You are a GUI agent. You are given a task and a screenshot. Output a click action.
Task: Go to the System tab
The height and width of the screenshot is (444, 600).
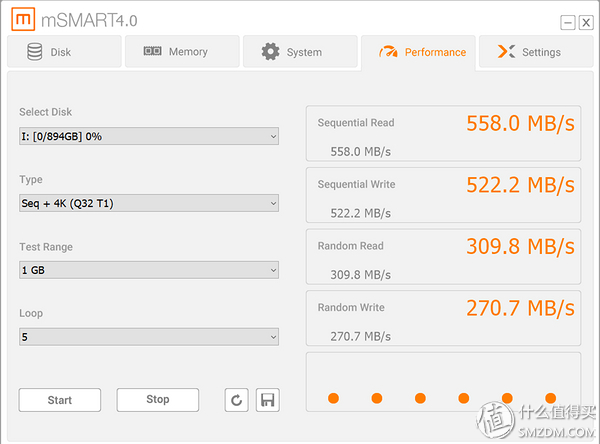tap(300, 52)
